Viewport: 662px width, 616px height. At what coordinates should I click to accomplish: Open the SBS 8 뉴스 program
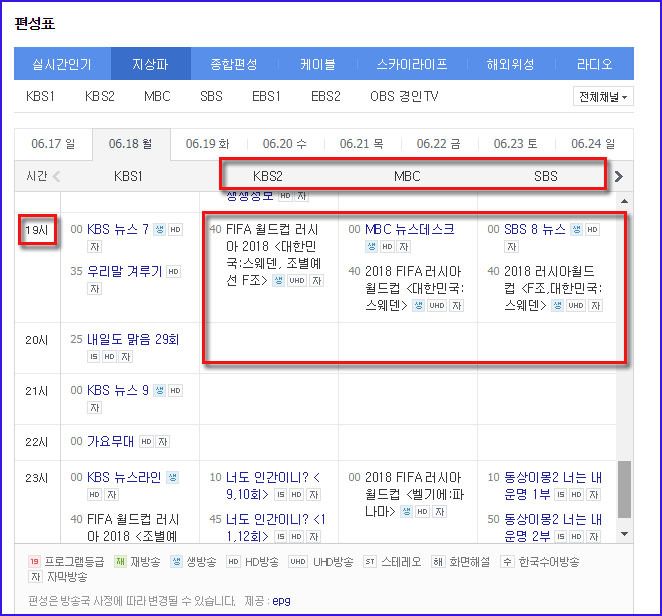click(535, 229)
